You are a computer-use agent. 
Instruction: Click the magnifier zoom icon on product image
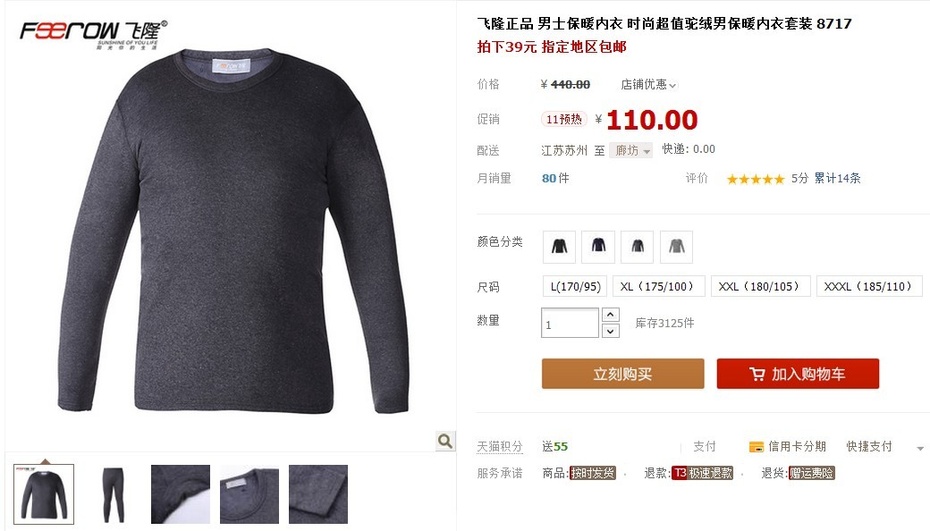pos(445,441)
